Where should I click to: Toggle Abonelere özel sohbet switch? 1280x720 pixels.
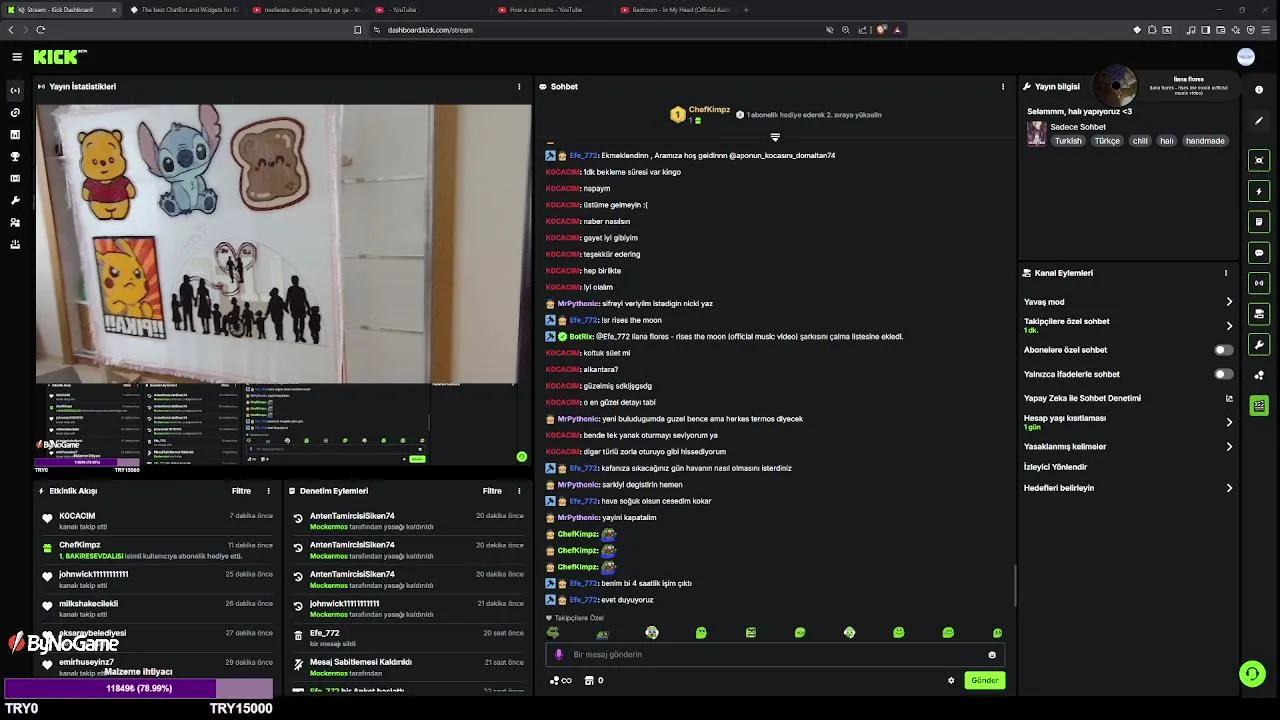pyautogui.click(x=1223, y=350)
